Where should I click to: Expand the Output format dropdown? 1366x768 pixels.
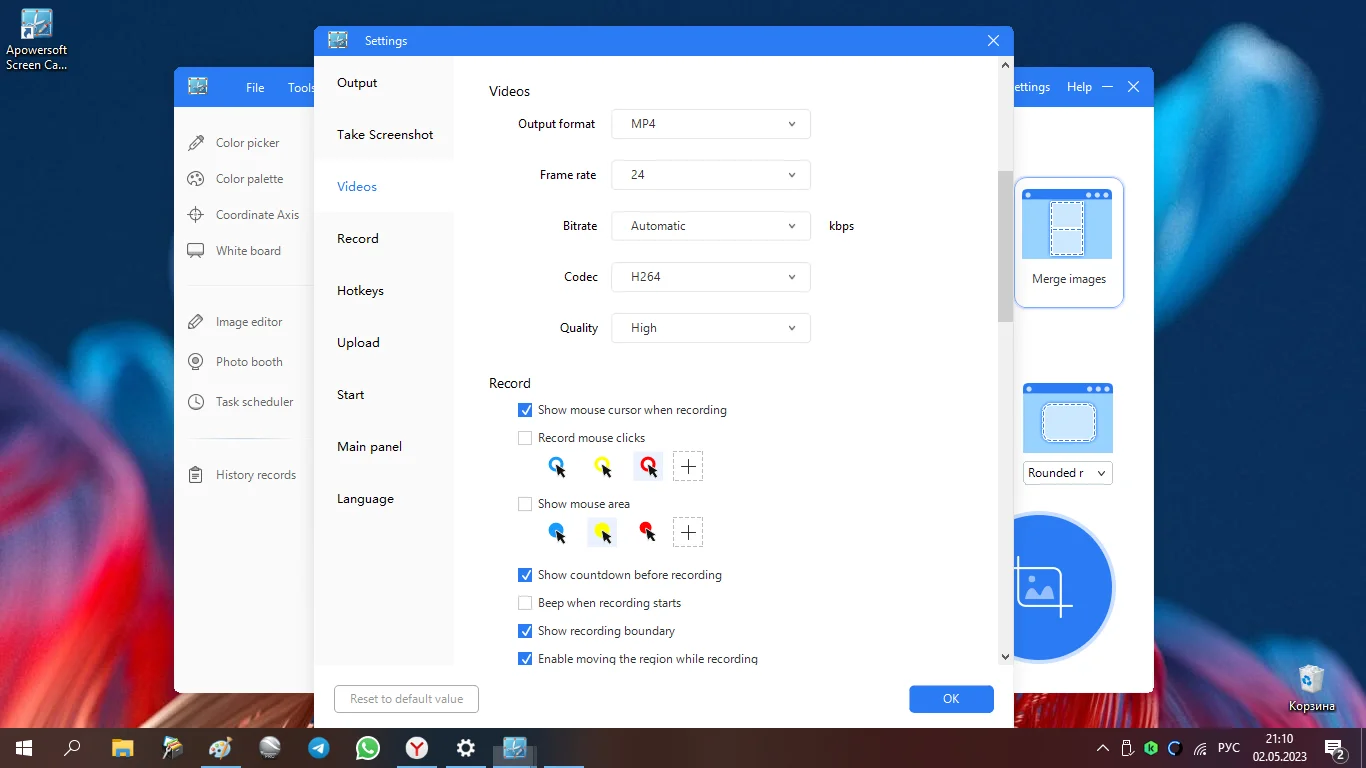click(x=710, y=124)
